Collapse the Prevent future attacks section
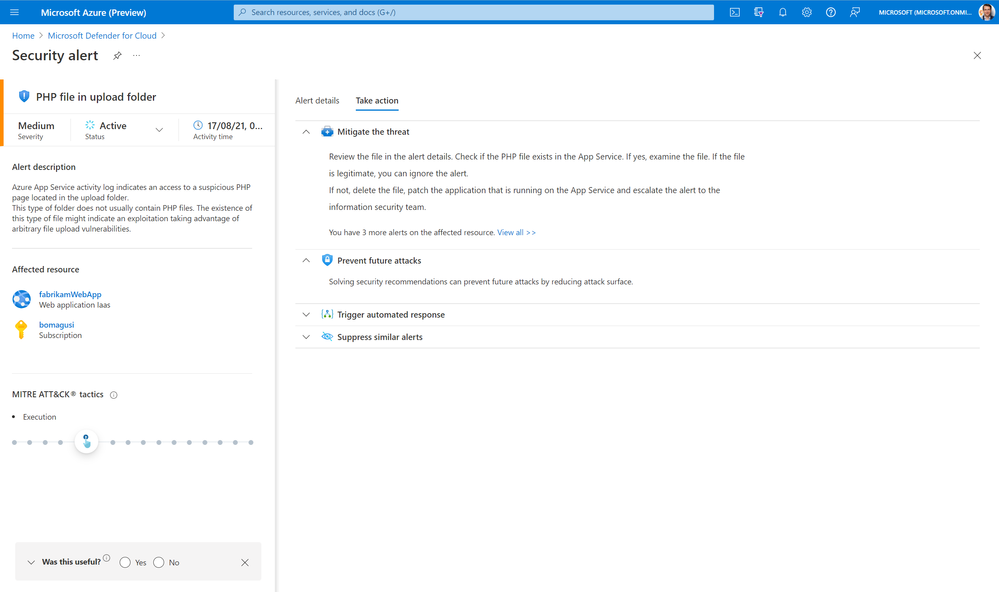The image size is (999, 592). click(306, 260)
